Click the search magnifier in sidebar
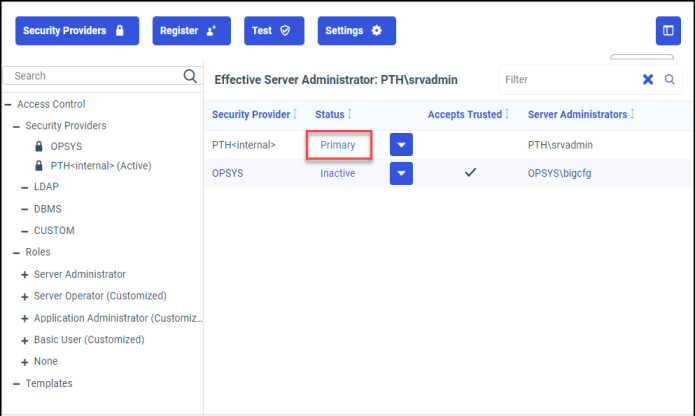Viewport: 695px width, 416px height. [x=190, y=76]
